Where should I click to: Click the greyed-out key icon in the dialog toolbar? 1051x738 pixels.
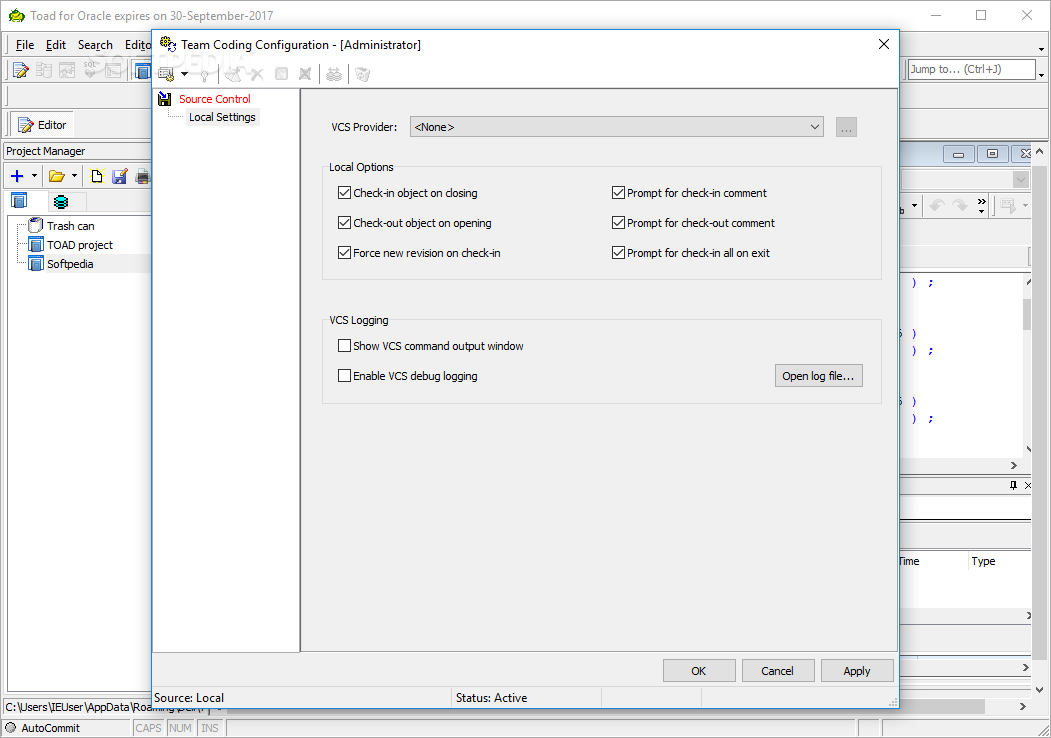point(204,74)
